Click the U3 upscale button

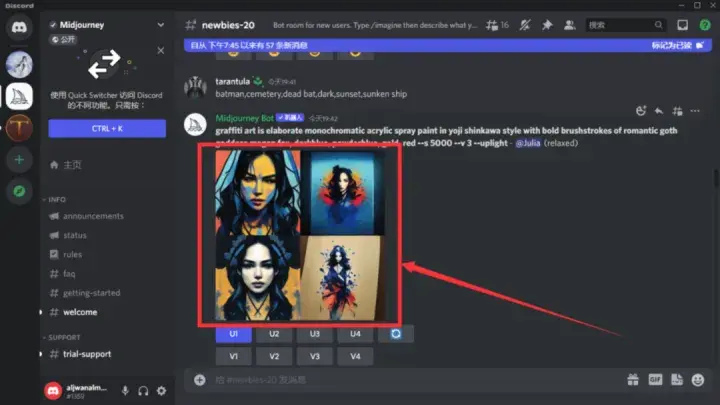(315, 334)
